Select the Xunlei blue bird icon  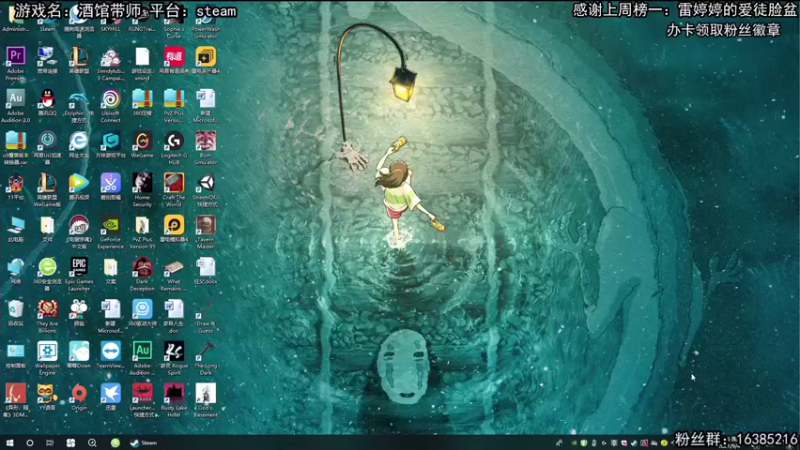pos(110,394)
